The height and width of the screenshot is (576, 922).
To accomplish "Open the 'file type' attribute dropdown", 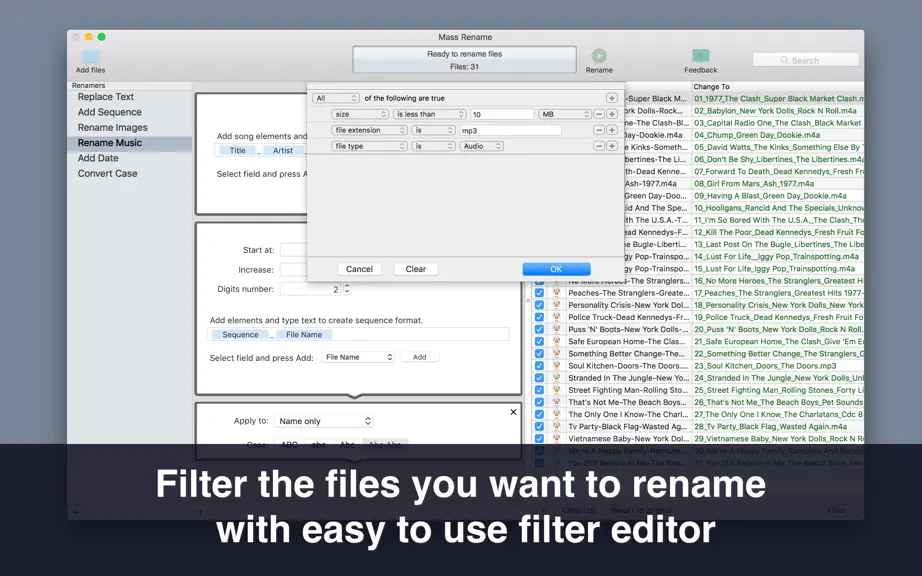I will 369,146.
